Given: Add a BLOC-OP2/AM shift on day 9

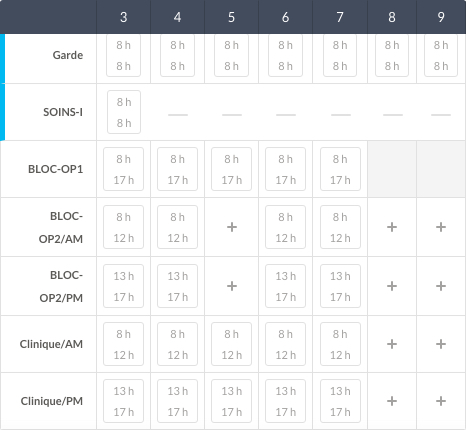Looking at the screenshot, I should [441, 227].
